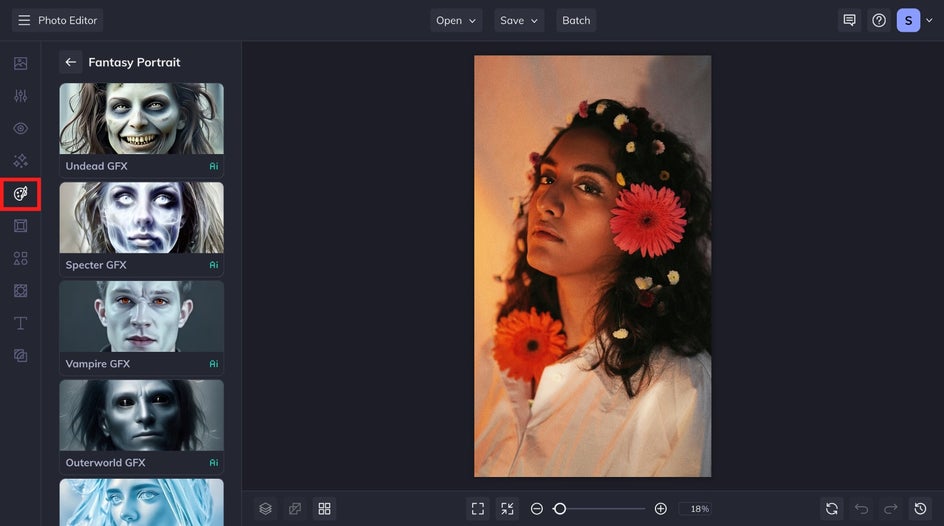Click the undo arrow icon
This screenshot has width=944, height=526.
[x=862, y=509]
